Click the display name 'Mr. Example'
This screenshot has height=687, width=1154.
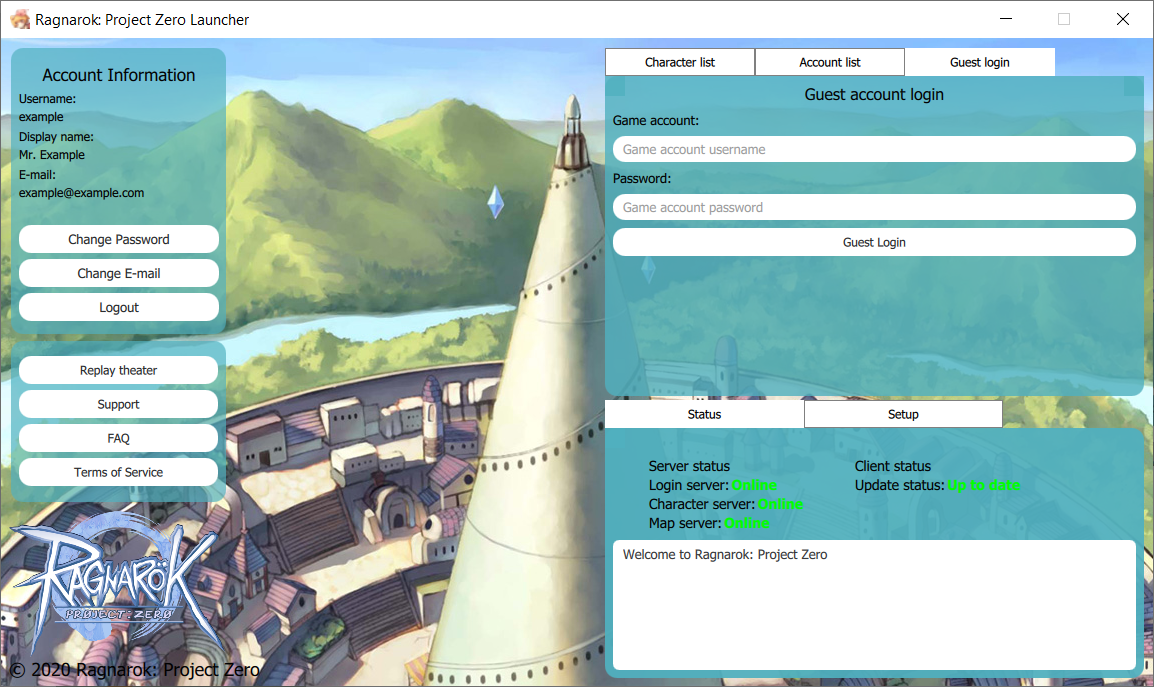[52, 155]
